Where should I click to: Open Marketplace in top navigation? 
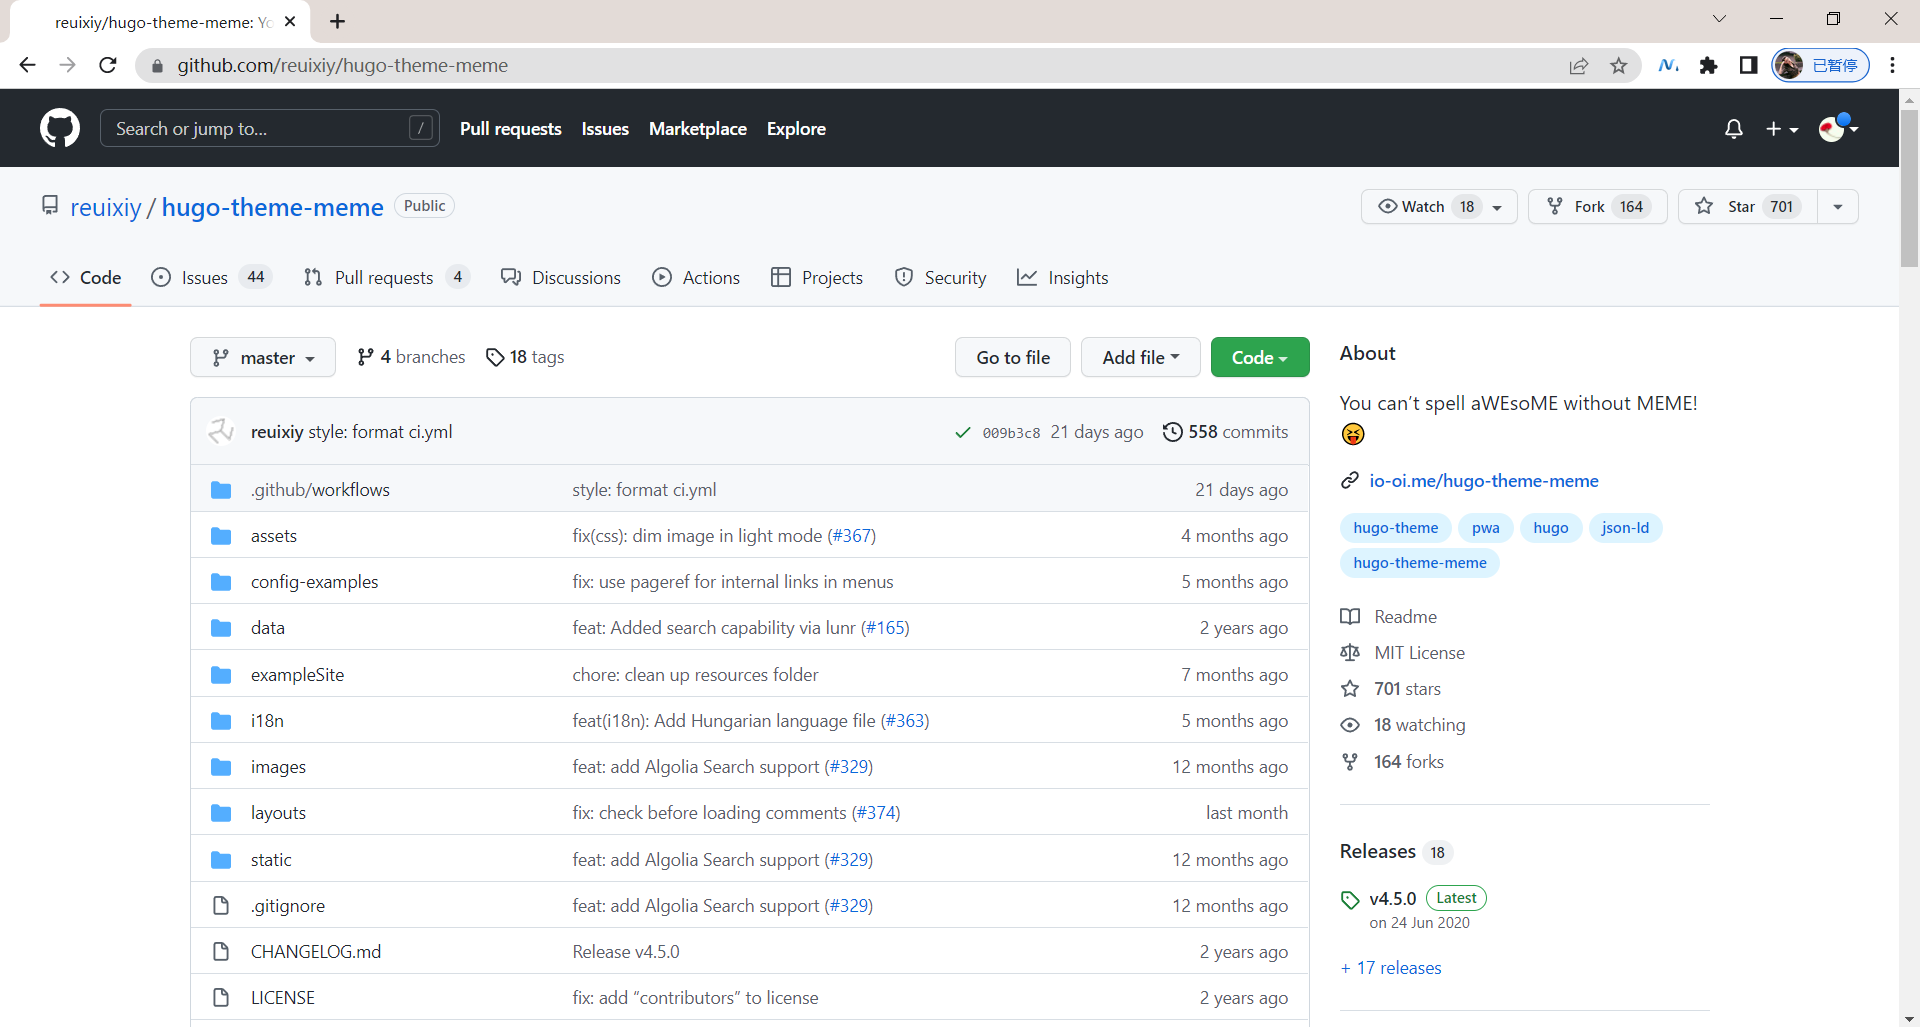pyautogui.click(x=698, y=129)
